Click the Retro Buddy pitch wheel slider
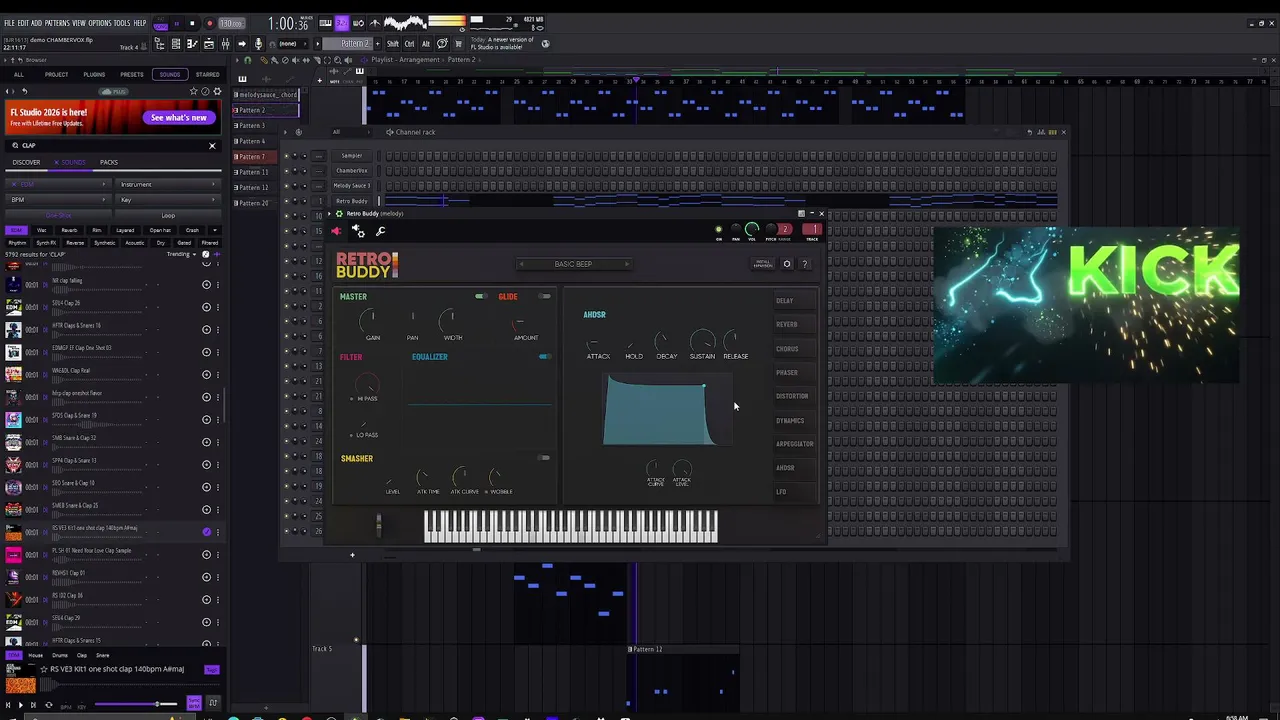The height and width of the screenshot is (720, 1280). point(378,526)
